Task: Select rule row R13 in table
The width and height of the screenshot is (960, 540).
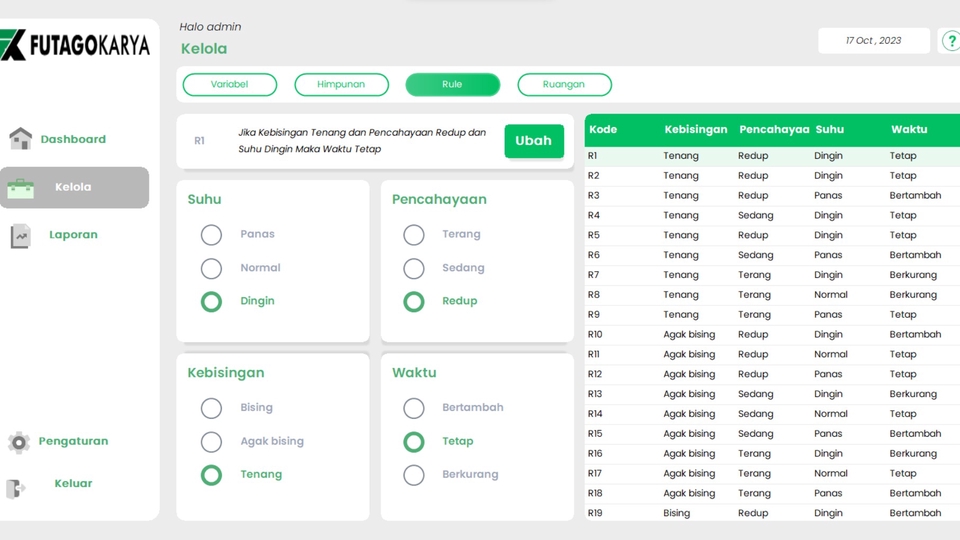Action: coord(770,394)
